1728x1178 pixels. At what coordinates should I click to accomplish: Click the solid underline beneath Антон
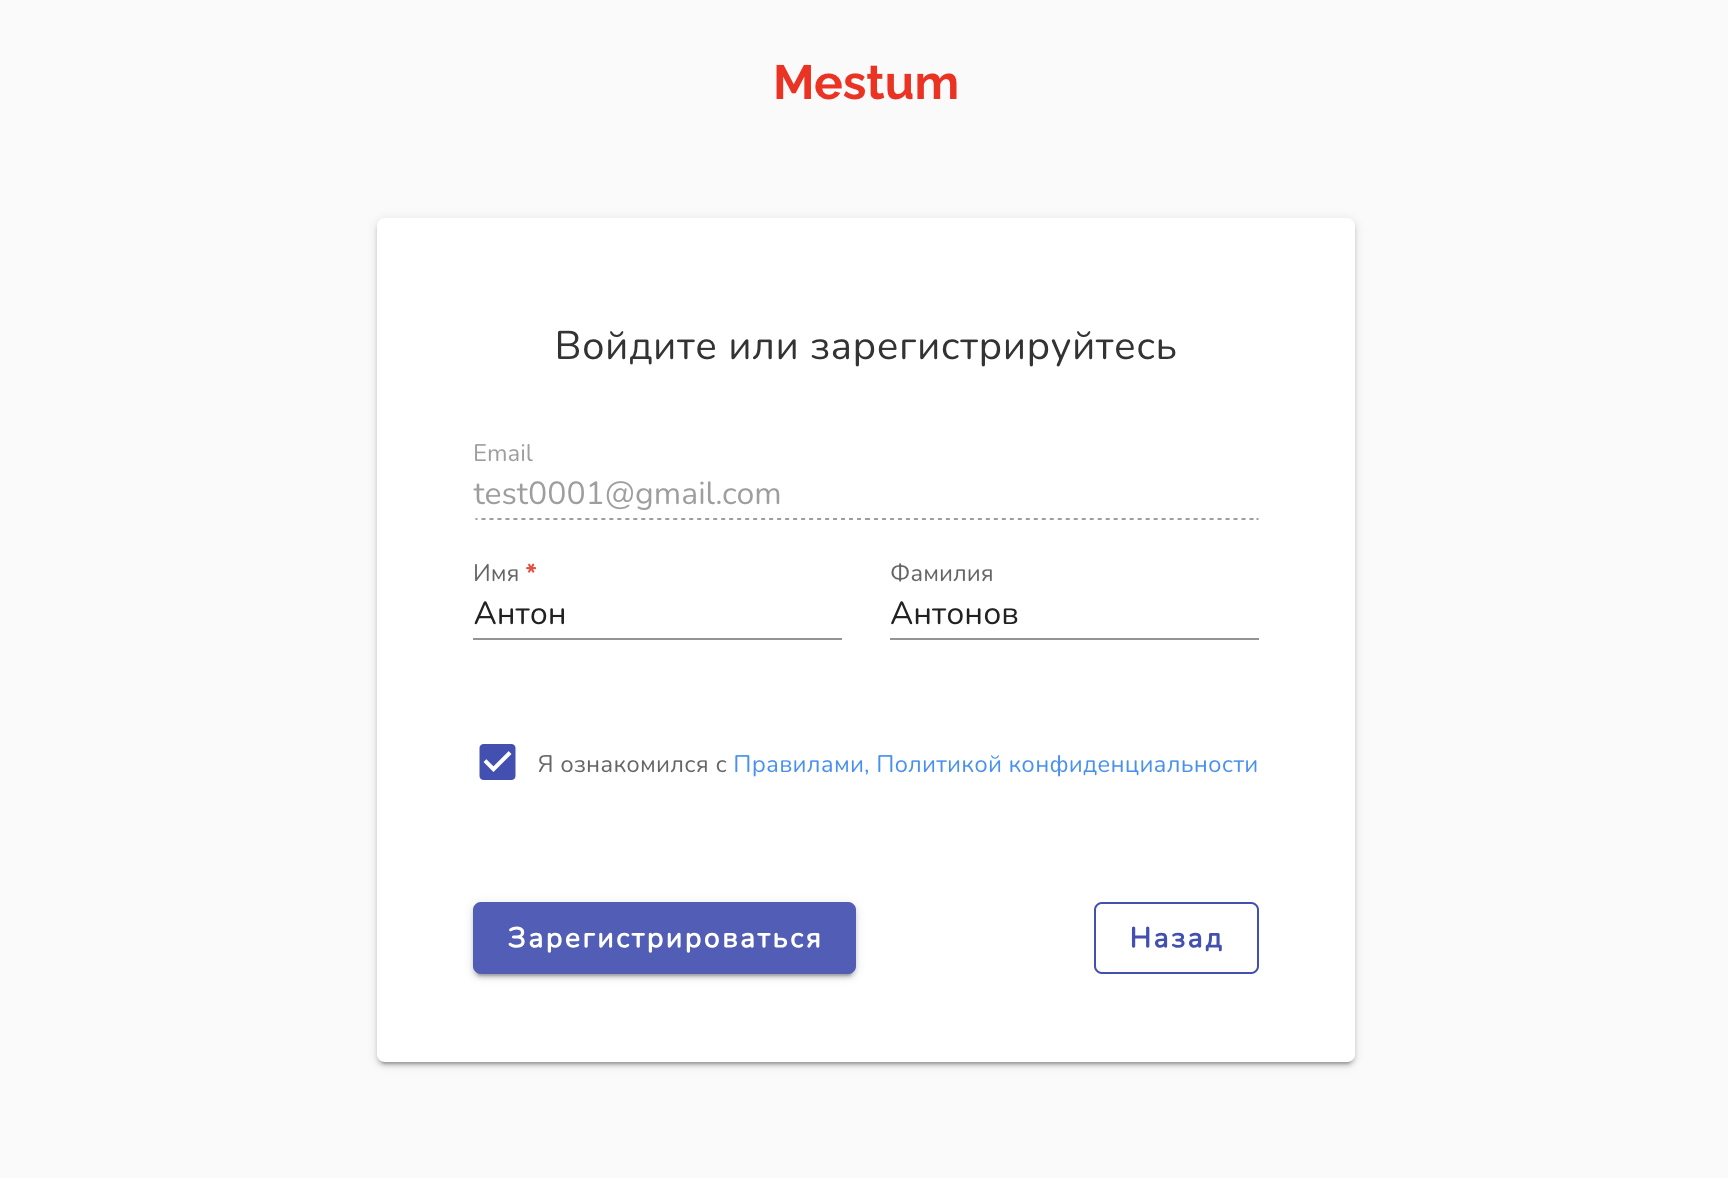[x=657, y=638]
